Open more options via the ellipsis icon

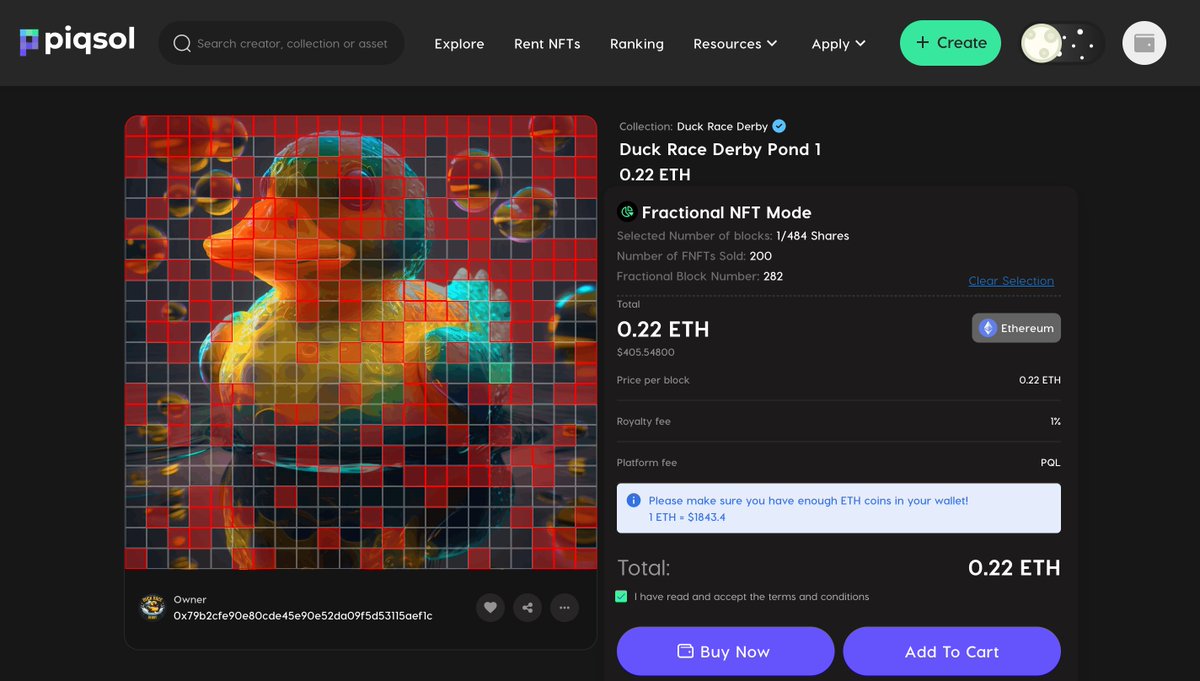564,607
